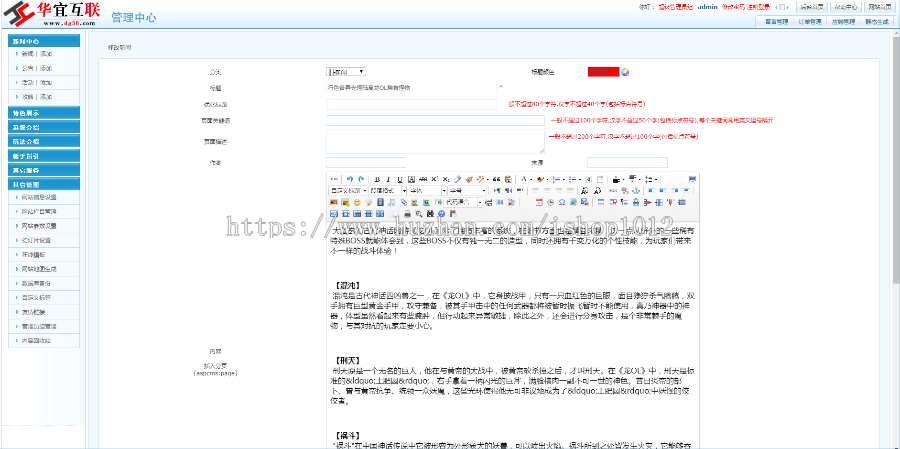
Task: Click the 页面描述 textarea
Action: tap(435, 141)
